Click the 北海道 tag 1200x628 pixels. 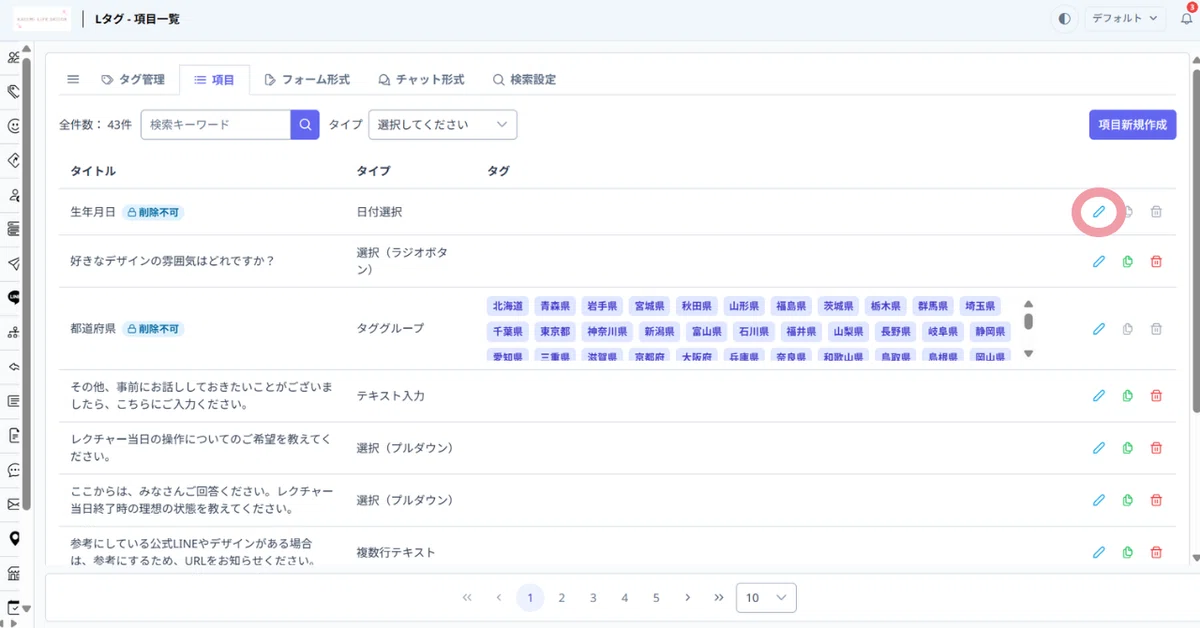(506, 306)
